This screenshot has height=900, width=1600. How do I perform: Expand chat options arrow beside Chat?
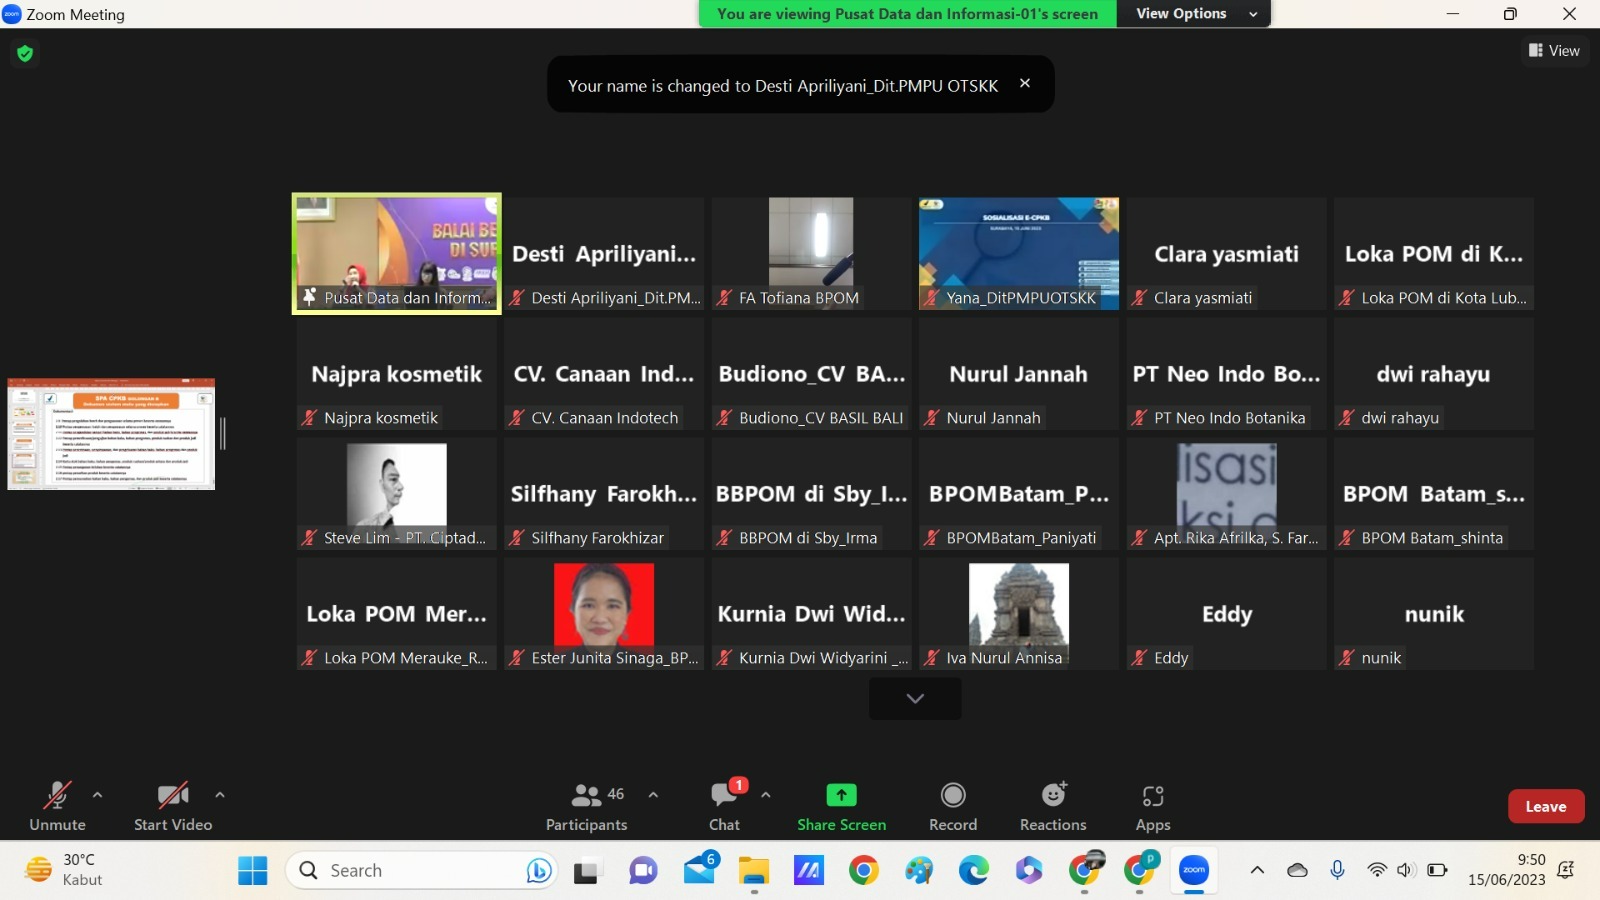[x=766, y=795]
